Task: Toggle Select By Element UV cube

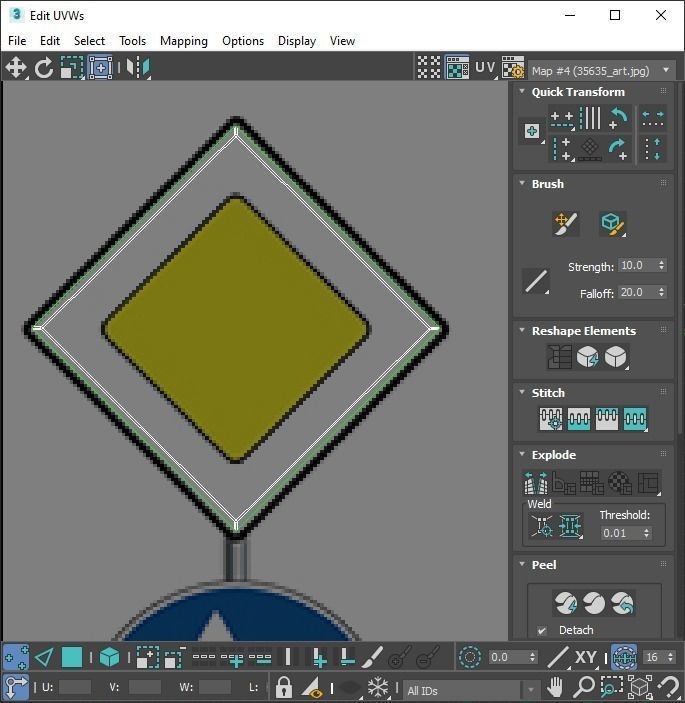Action: [x=109, y=658]
